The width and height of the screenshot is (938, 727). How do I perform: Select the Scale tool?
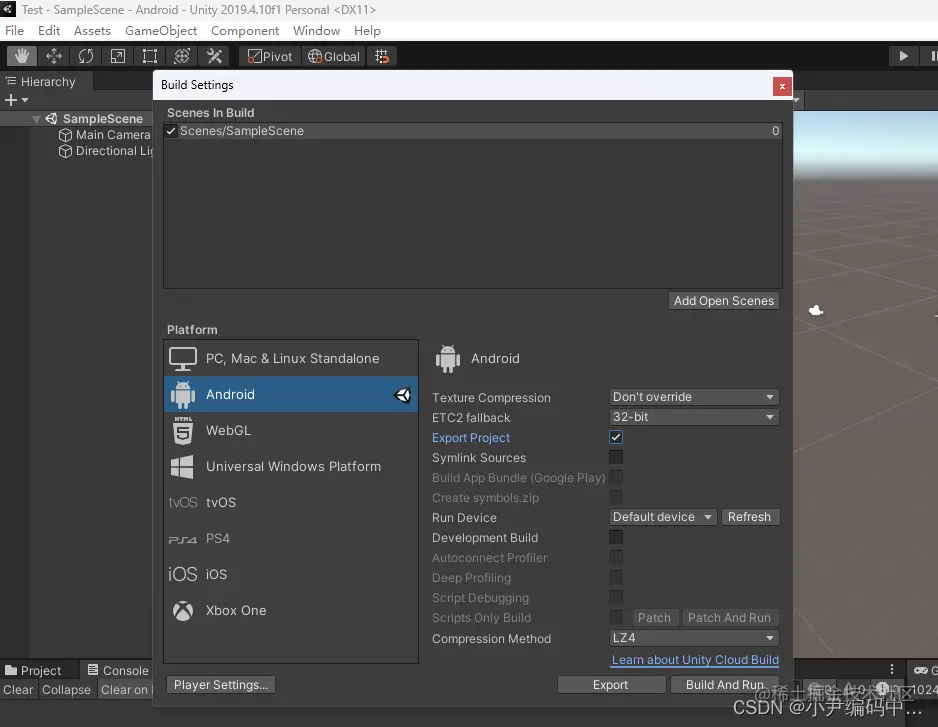tap(118, 56)
